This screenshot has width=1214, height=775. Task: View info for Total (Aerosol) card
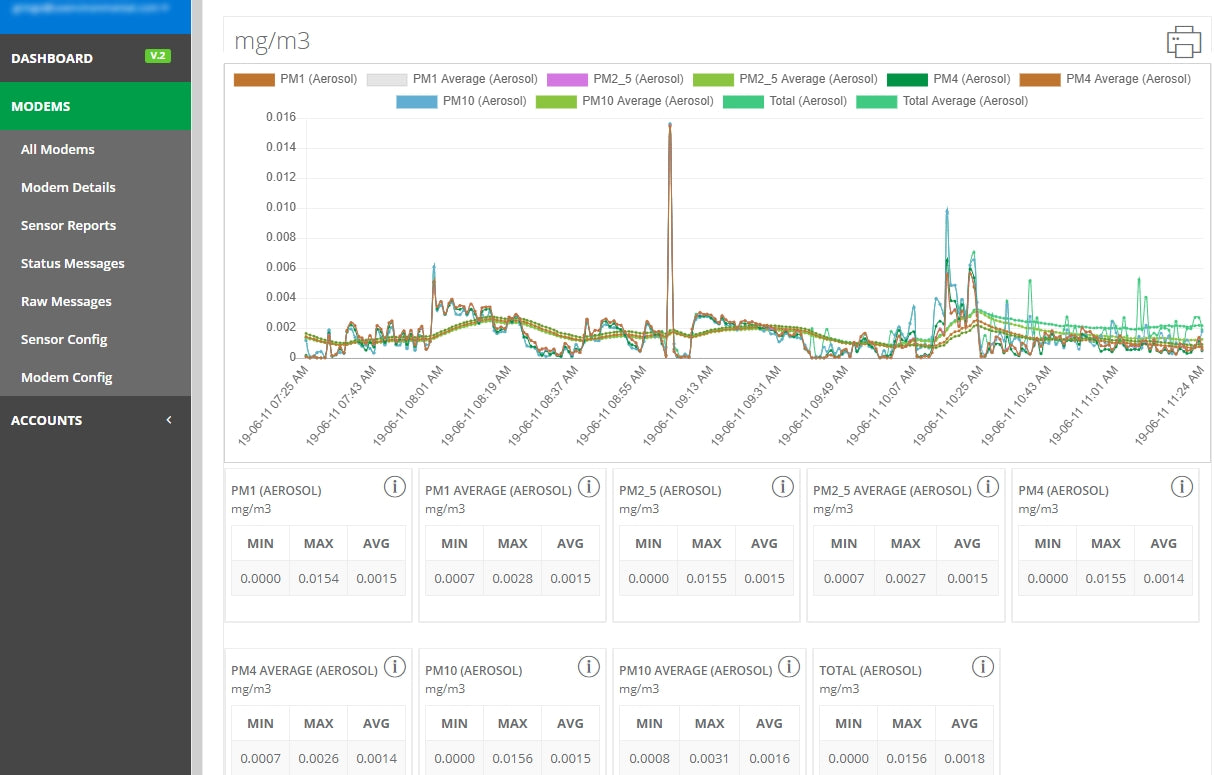click(x=983, y=667)
